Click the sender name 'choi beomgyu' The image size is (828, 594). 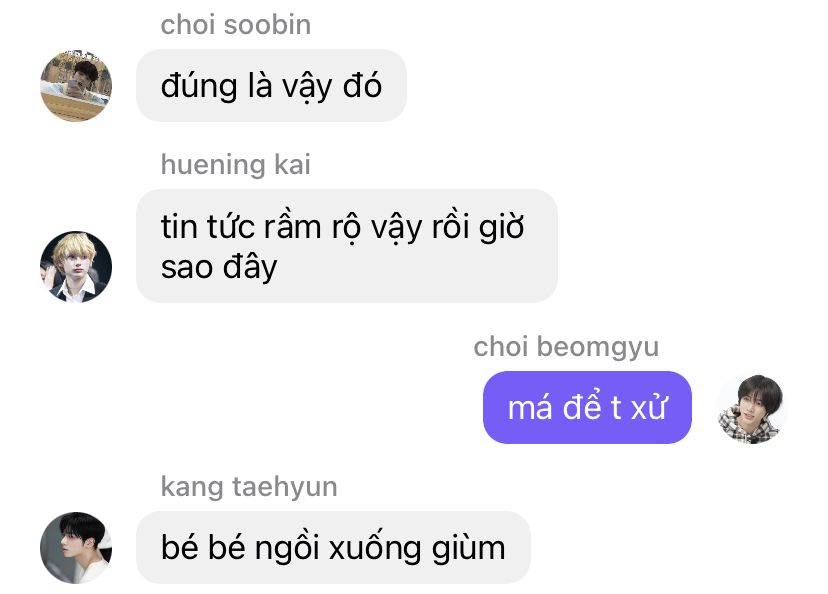pos(566,347)
